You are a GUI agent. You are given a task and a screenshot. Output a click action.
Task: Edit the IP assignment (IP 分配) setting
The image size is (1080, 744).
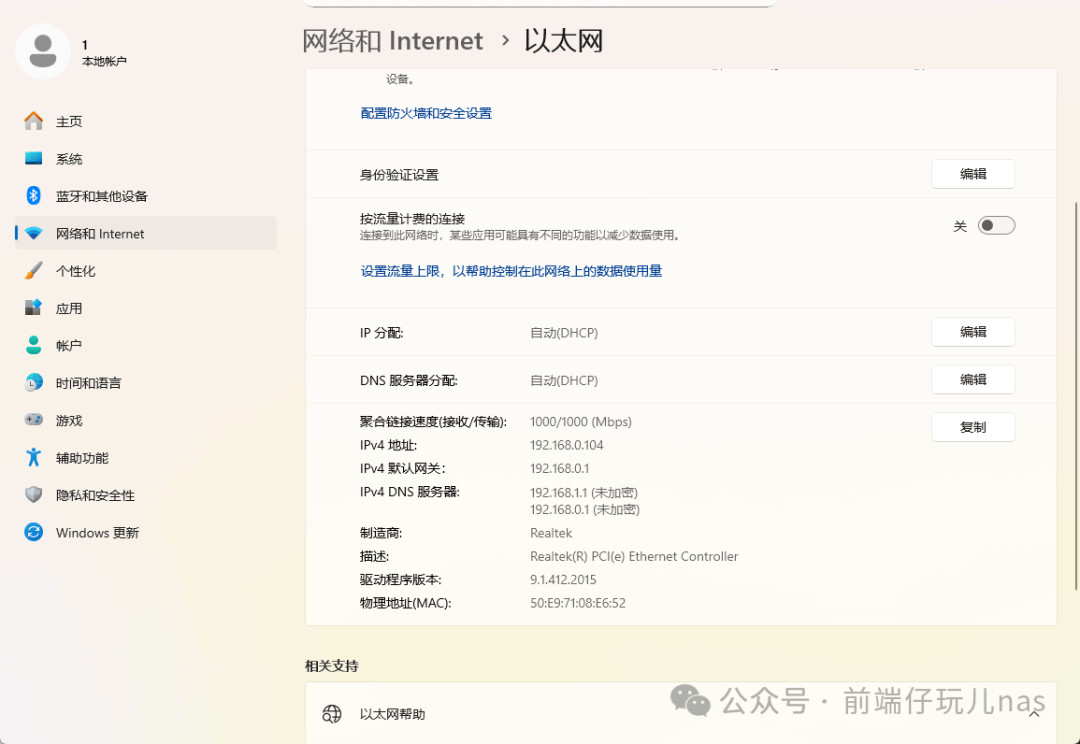(973, 332)
